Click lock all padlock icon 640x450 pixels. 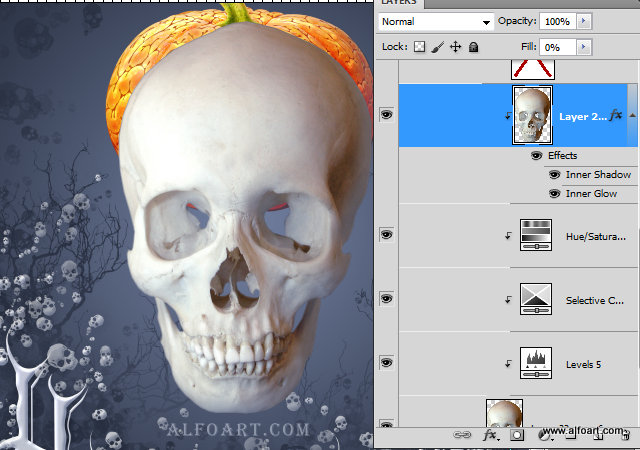coord(473,47)
